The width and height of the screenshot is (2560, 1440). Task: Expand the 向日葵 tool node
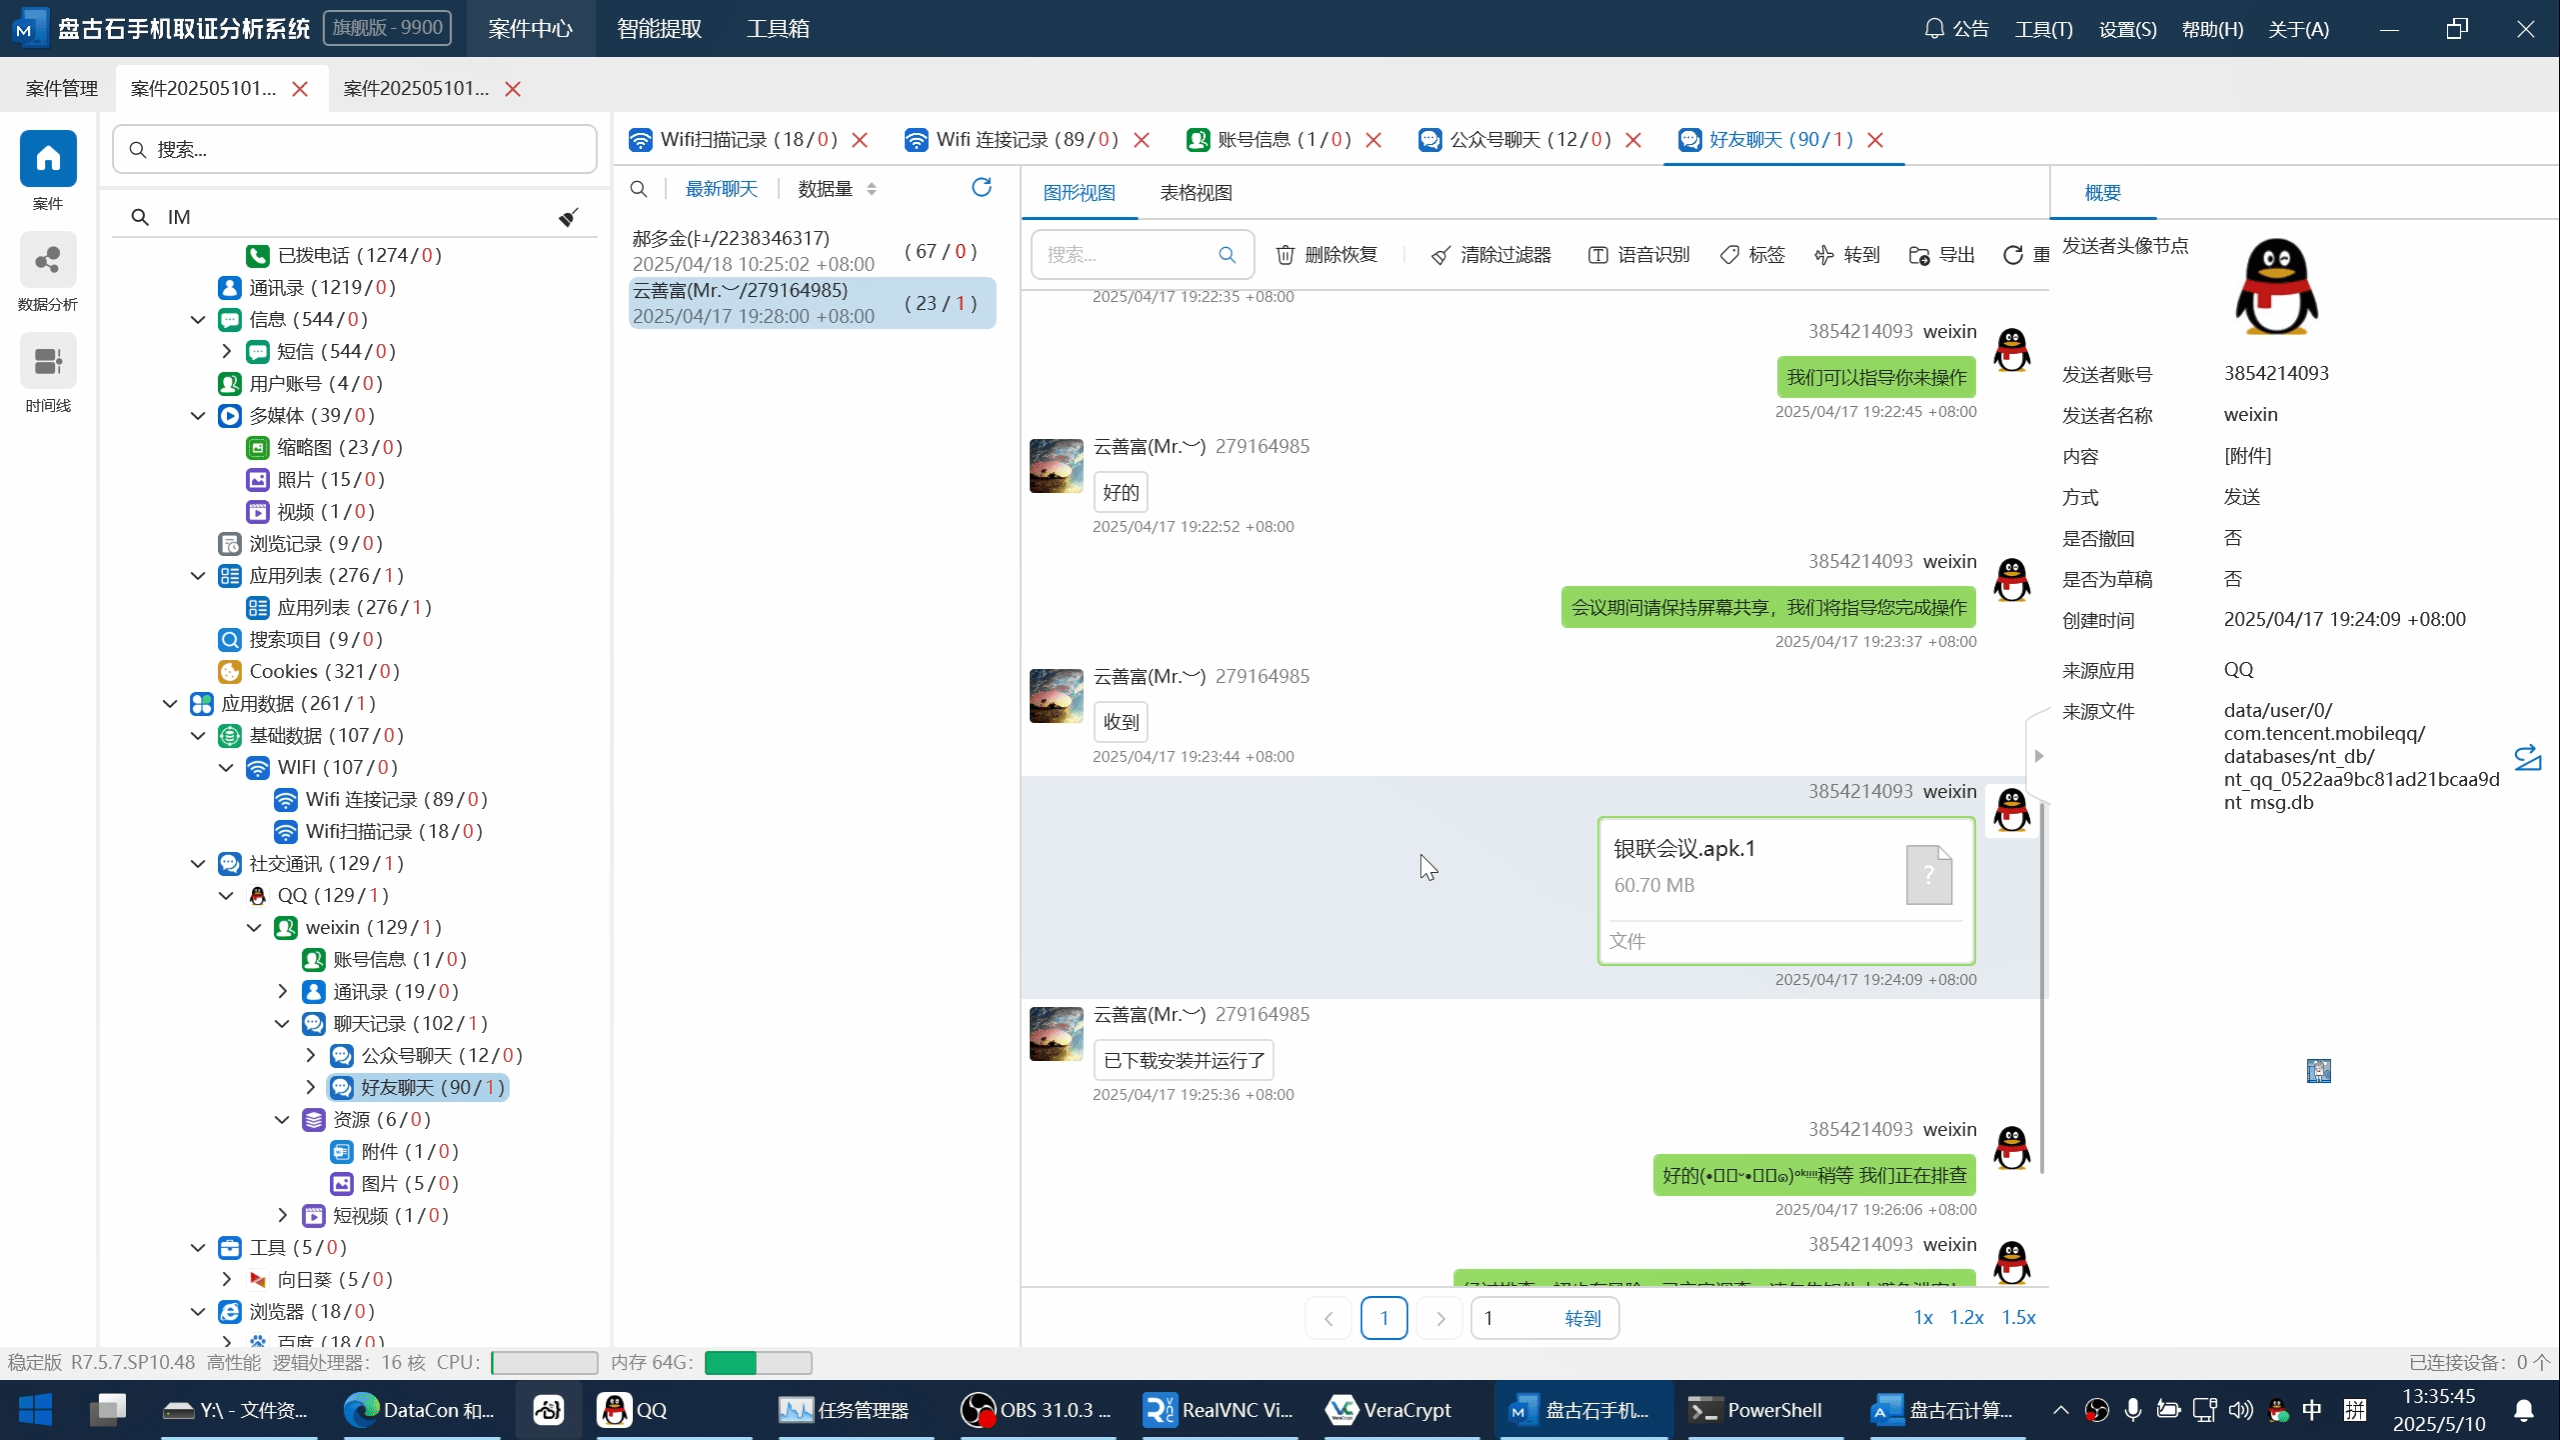(227, 1279)
